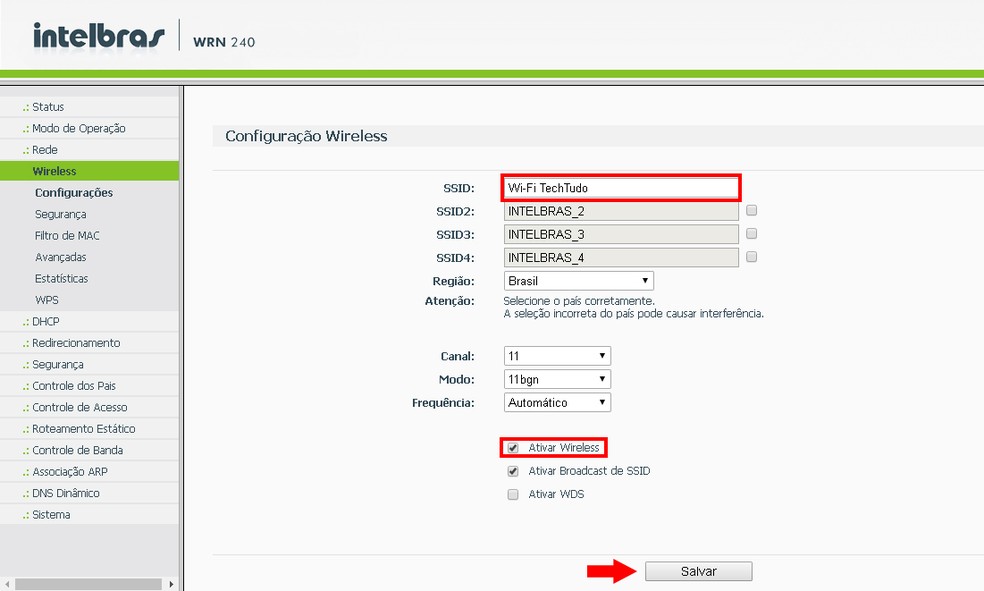Click the SSID2 field INTELBRAS_2

(621, 211)
